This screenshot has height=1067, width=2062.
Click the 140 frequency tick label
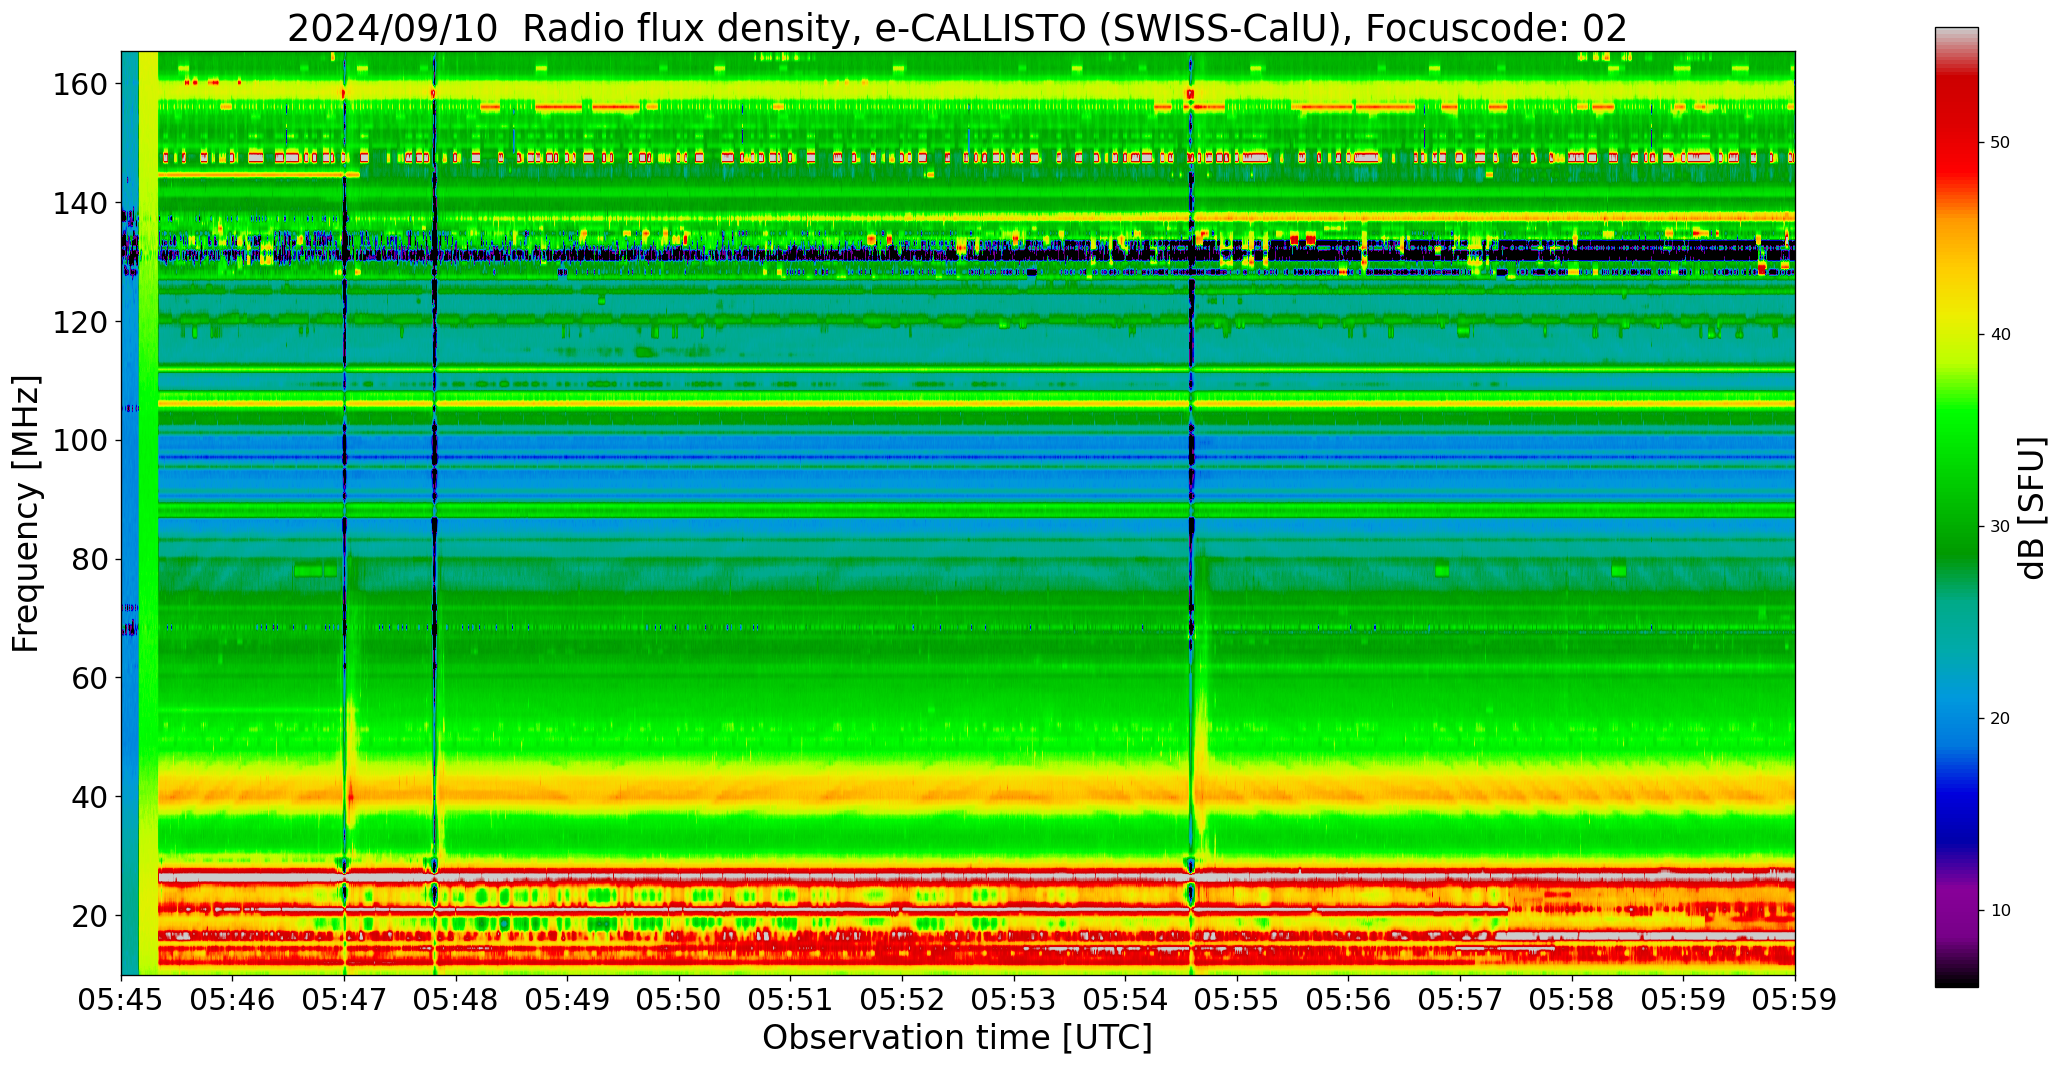tap(80, 204)
